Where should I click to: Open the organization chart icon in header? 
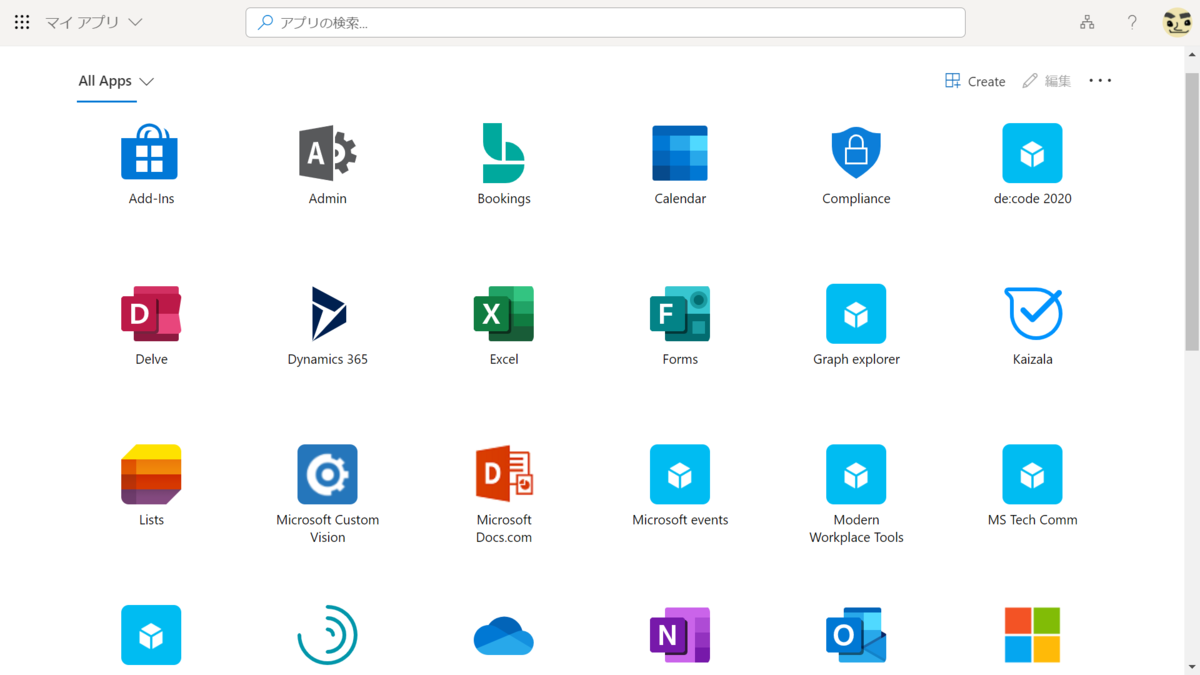(x=1087, y=22)
